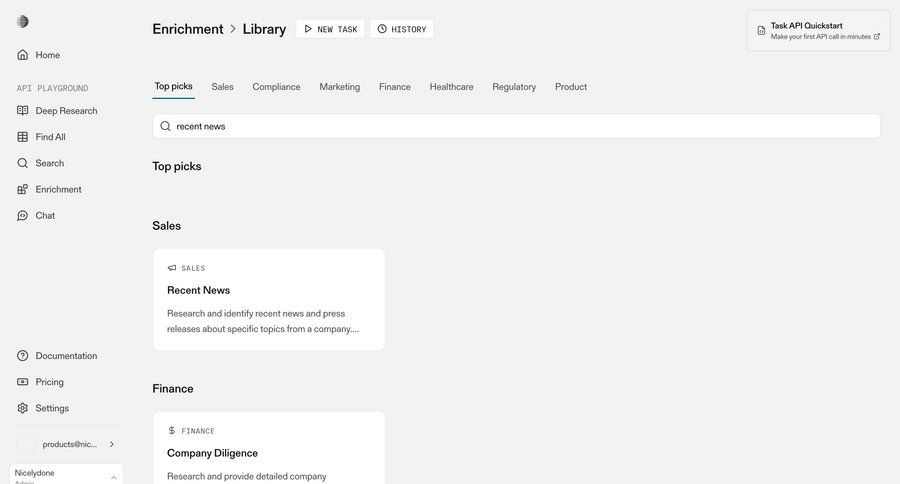The width and height of the screenshot is (900, 484).
Task: Navigate to Home in sidebar
Action: click(47, 55)
